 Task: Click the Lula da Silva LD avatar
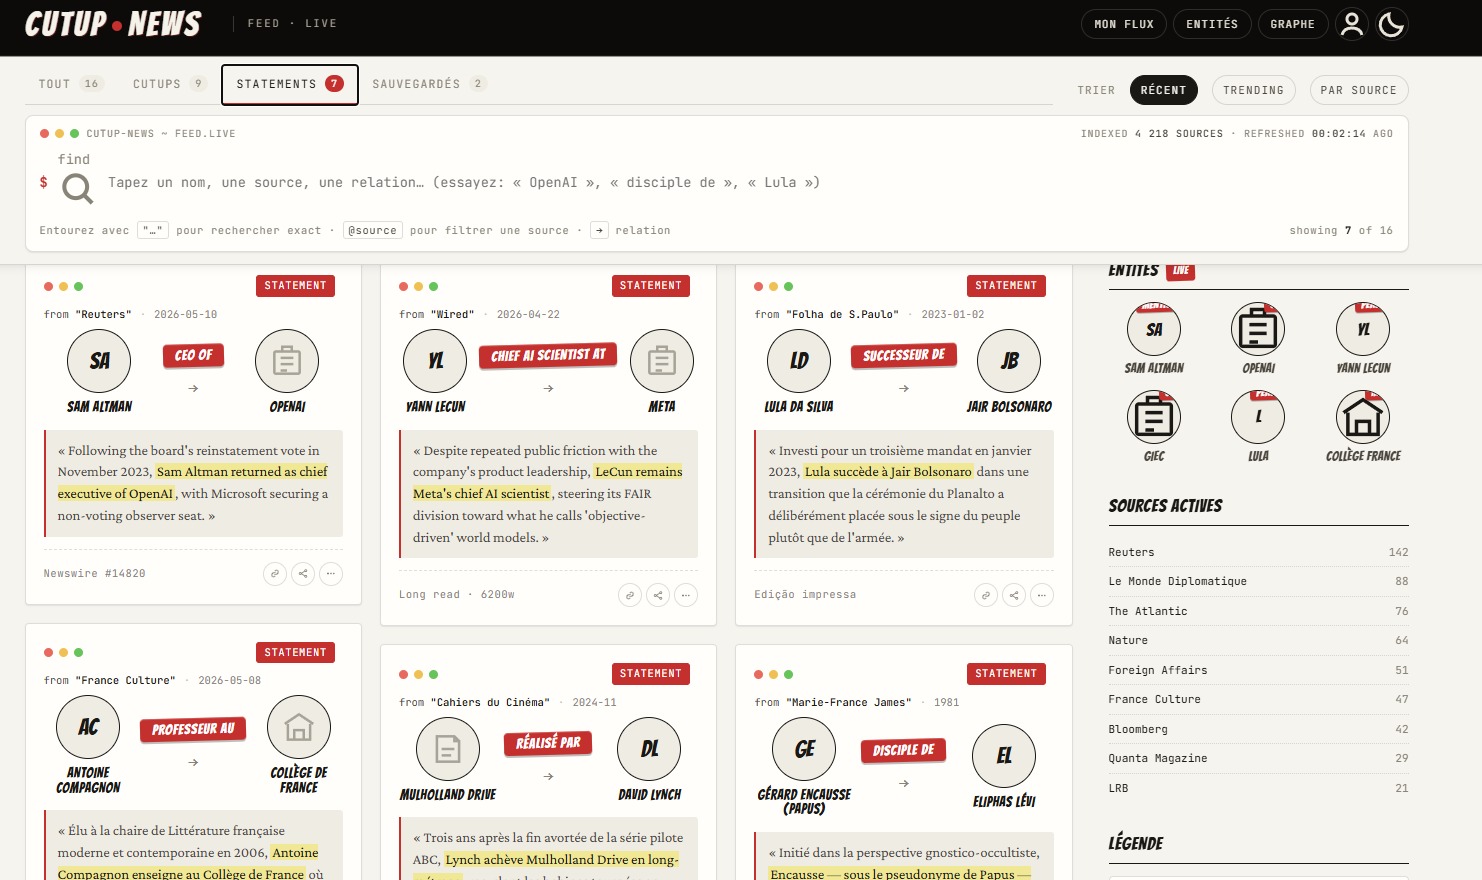point(799,361)
